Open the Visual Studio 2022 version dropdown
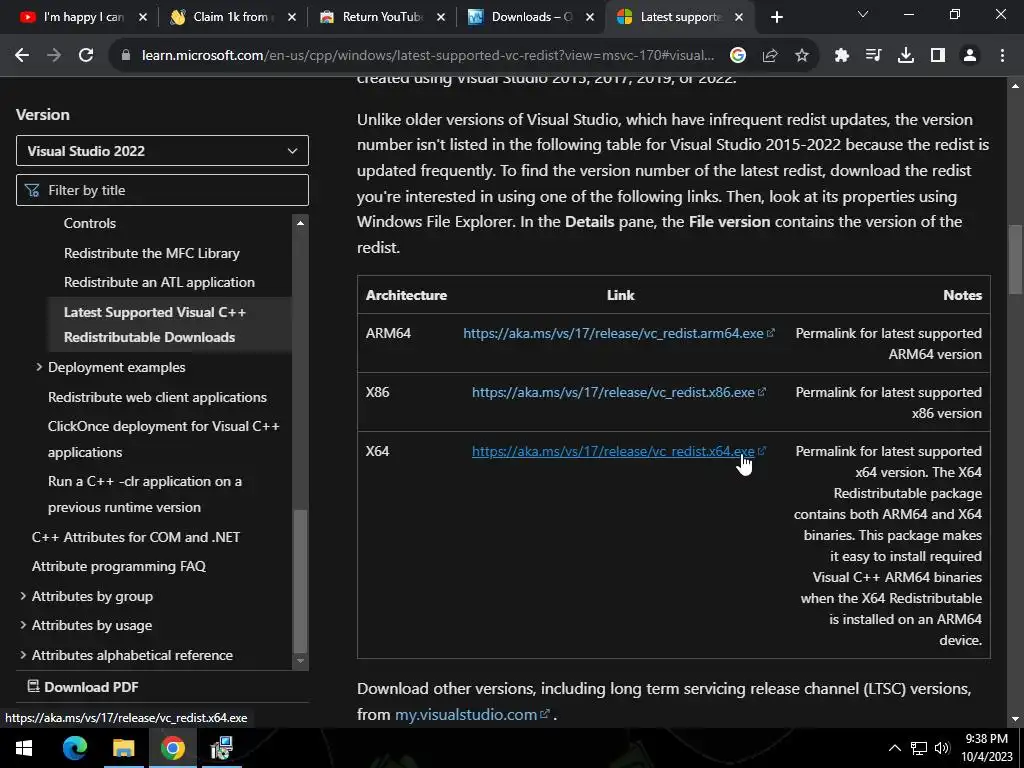This screenshot has height=768, width=1024. (162, 151)
